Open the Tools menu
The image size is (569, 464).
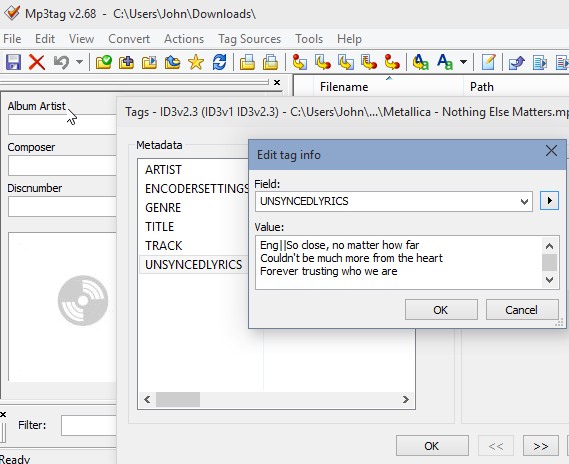[309, 39]
